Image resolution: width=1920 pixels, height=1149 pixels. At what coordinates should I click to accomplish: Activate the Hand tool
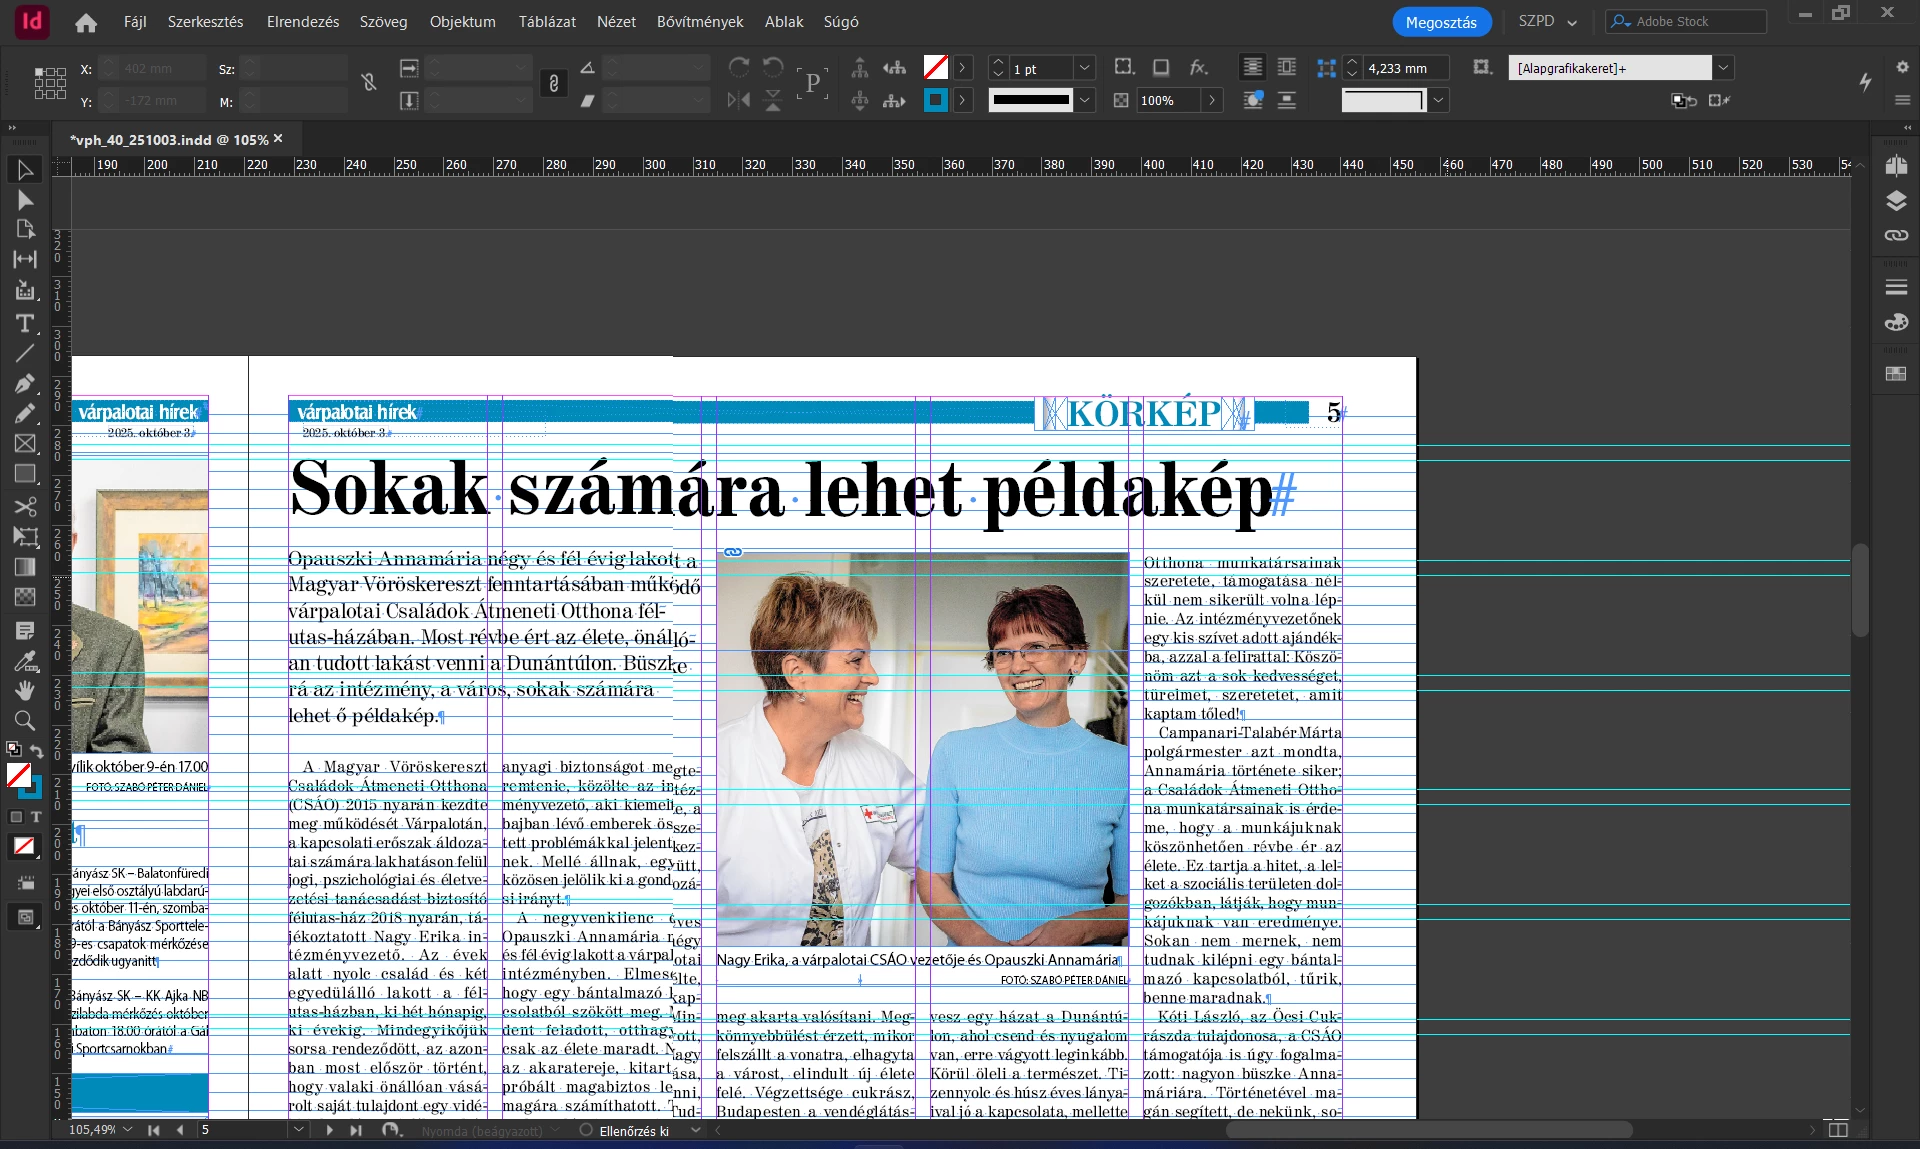(25, 690)
